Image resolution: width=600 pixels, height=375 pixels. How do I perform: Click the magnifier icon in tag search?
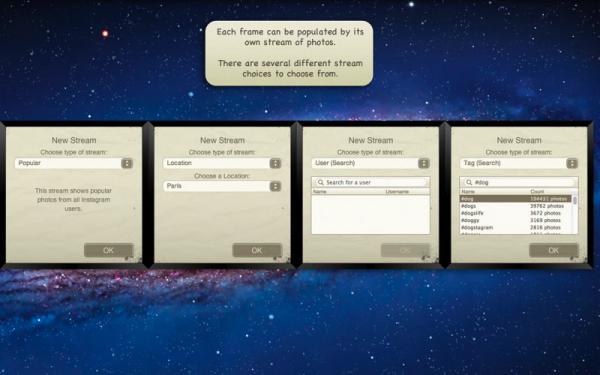click(469, 183)
